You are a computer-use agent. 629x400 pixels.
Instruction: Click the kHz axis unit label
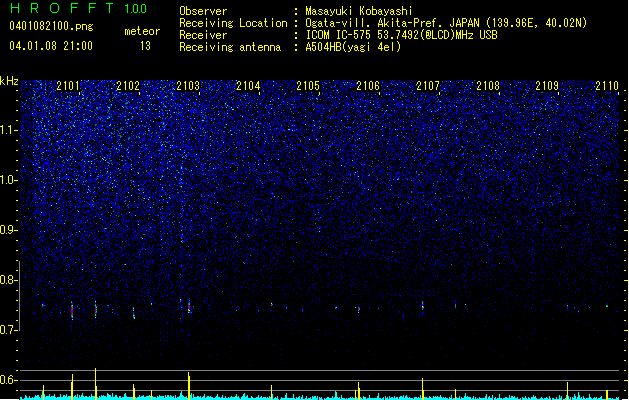coord(9,81)
